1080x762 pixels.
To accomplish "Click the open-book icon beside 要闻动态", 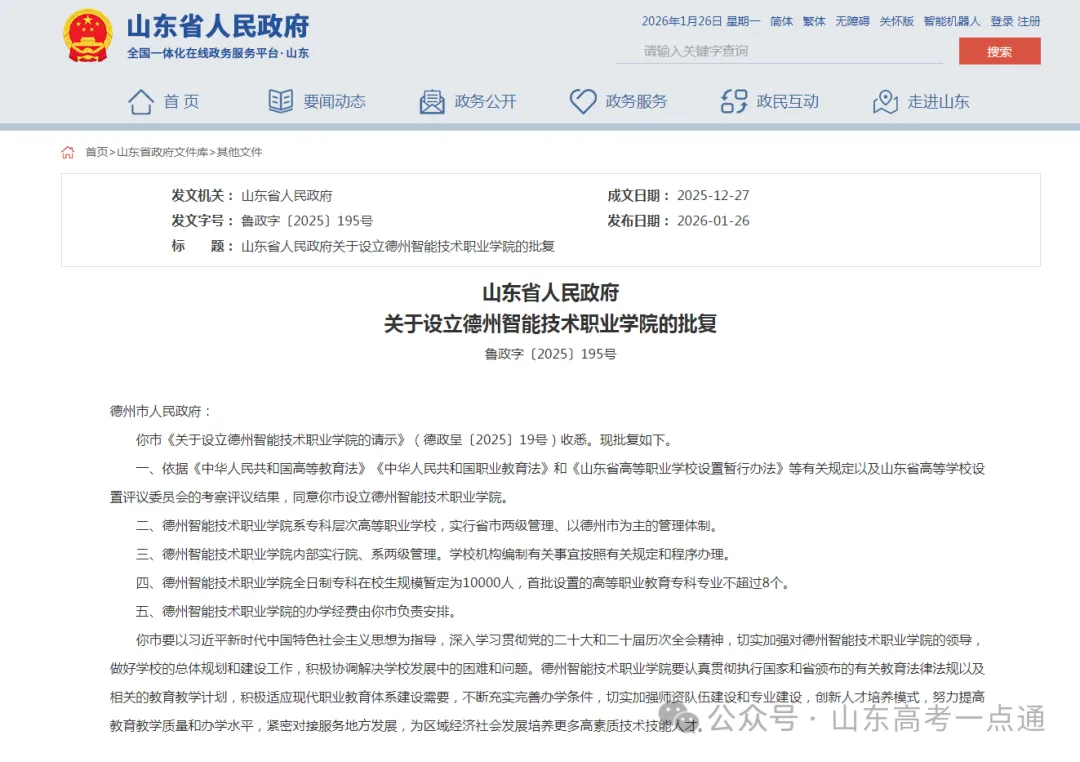I will (280, 101).
